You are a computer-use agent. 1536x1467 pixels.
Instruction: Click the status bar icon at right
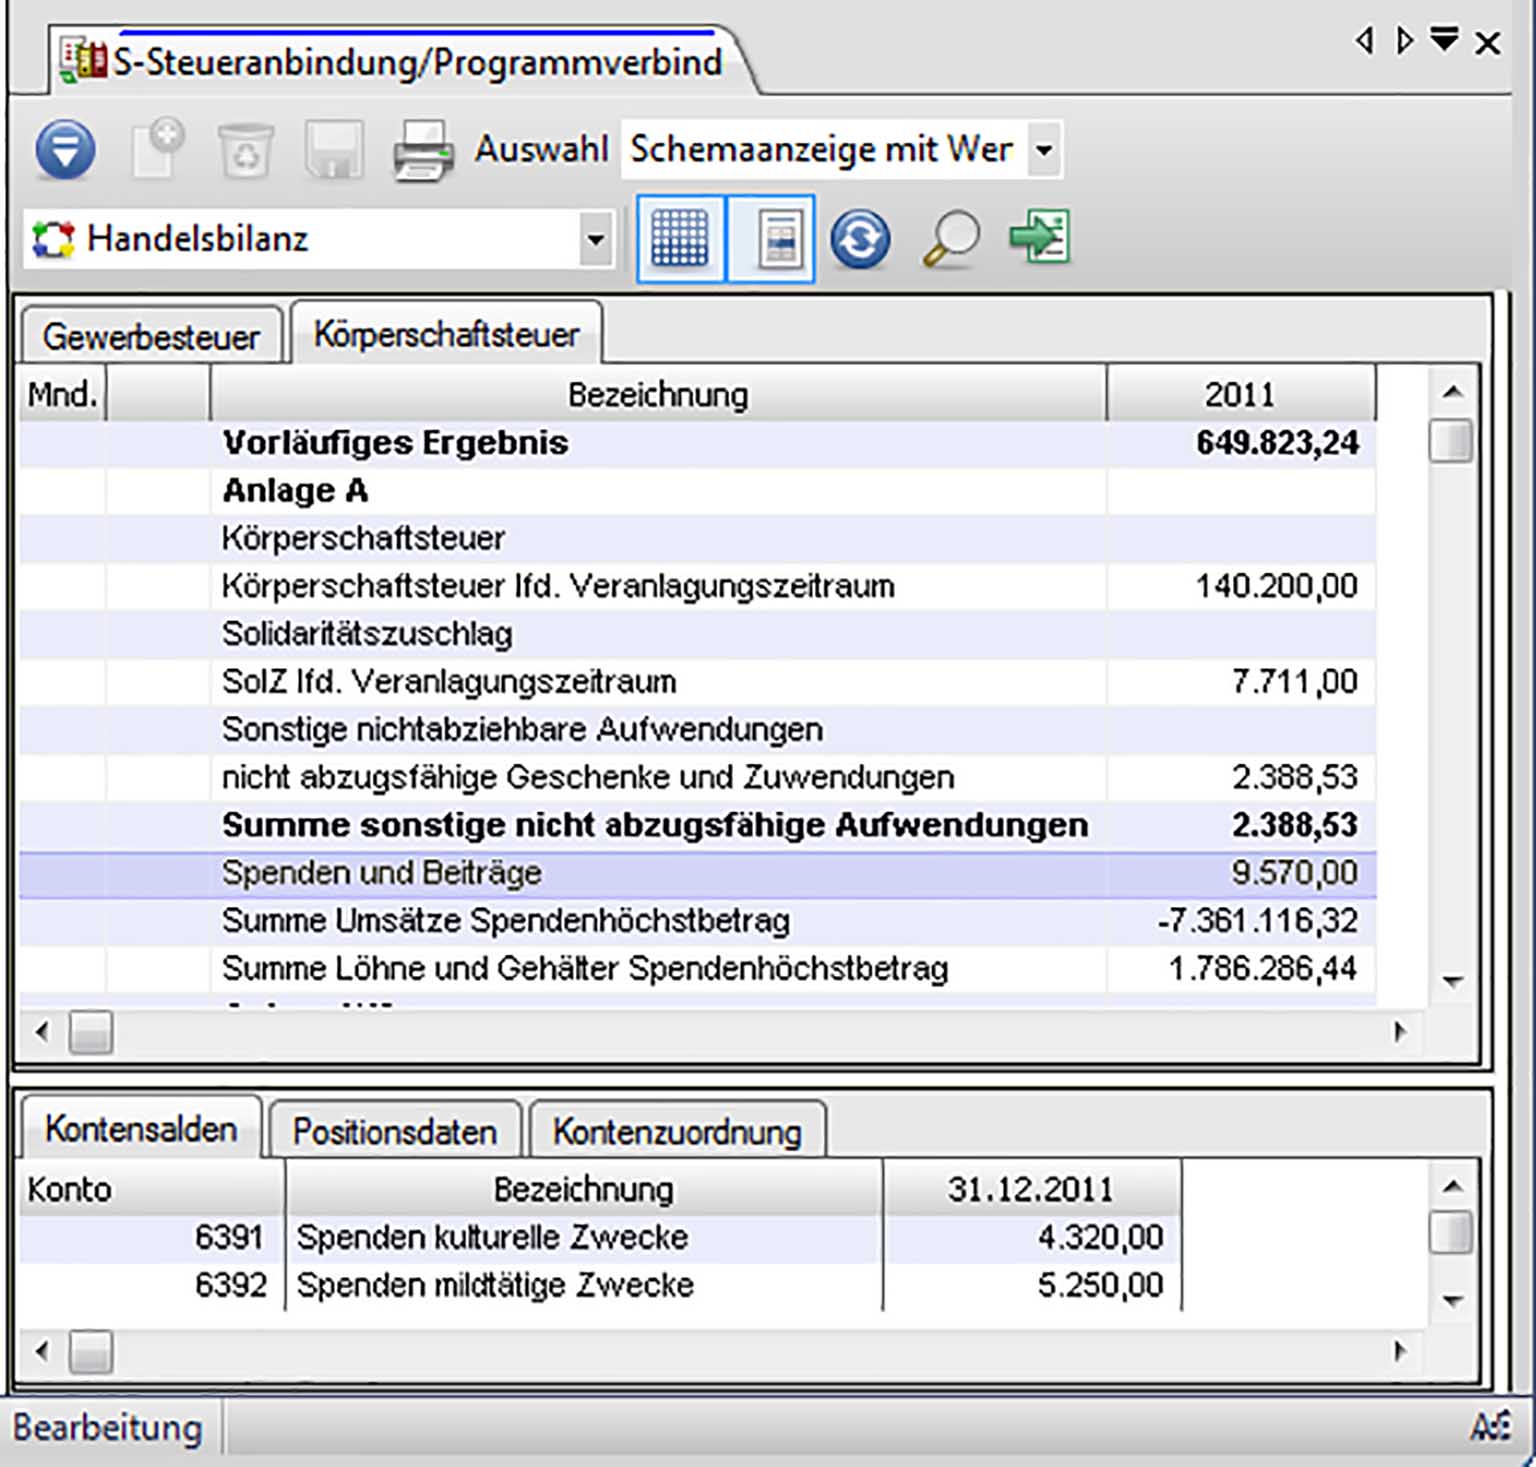pyautogui.click(x=1490, y=1426)
